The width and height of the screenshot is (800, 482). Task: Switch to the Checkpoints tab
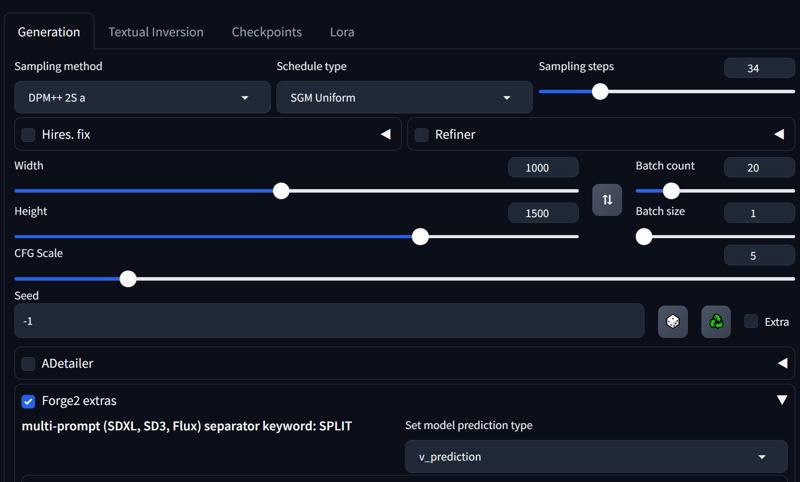(266, 32)
